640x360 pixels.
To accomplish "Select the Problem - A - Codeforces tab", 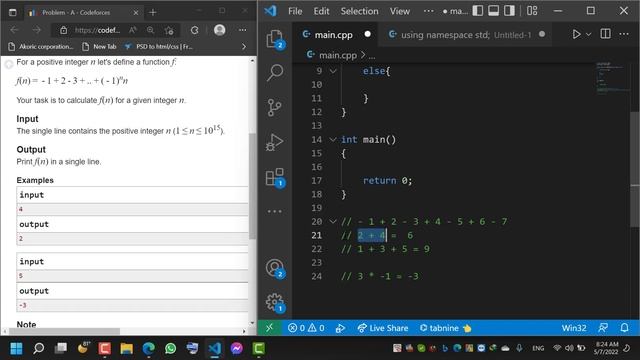I will (84, 13).
